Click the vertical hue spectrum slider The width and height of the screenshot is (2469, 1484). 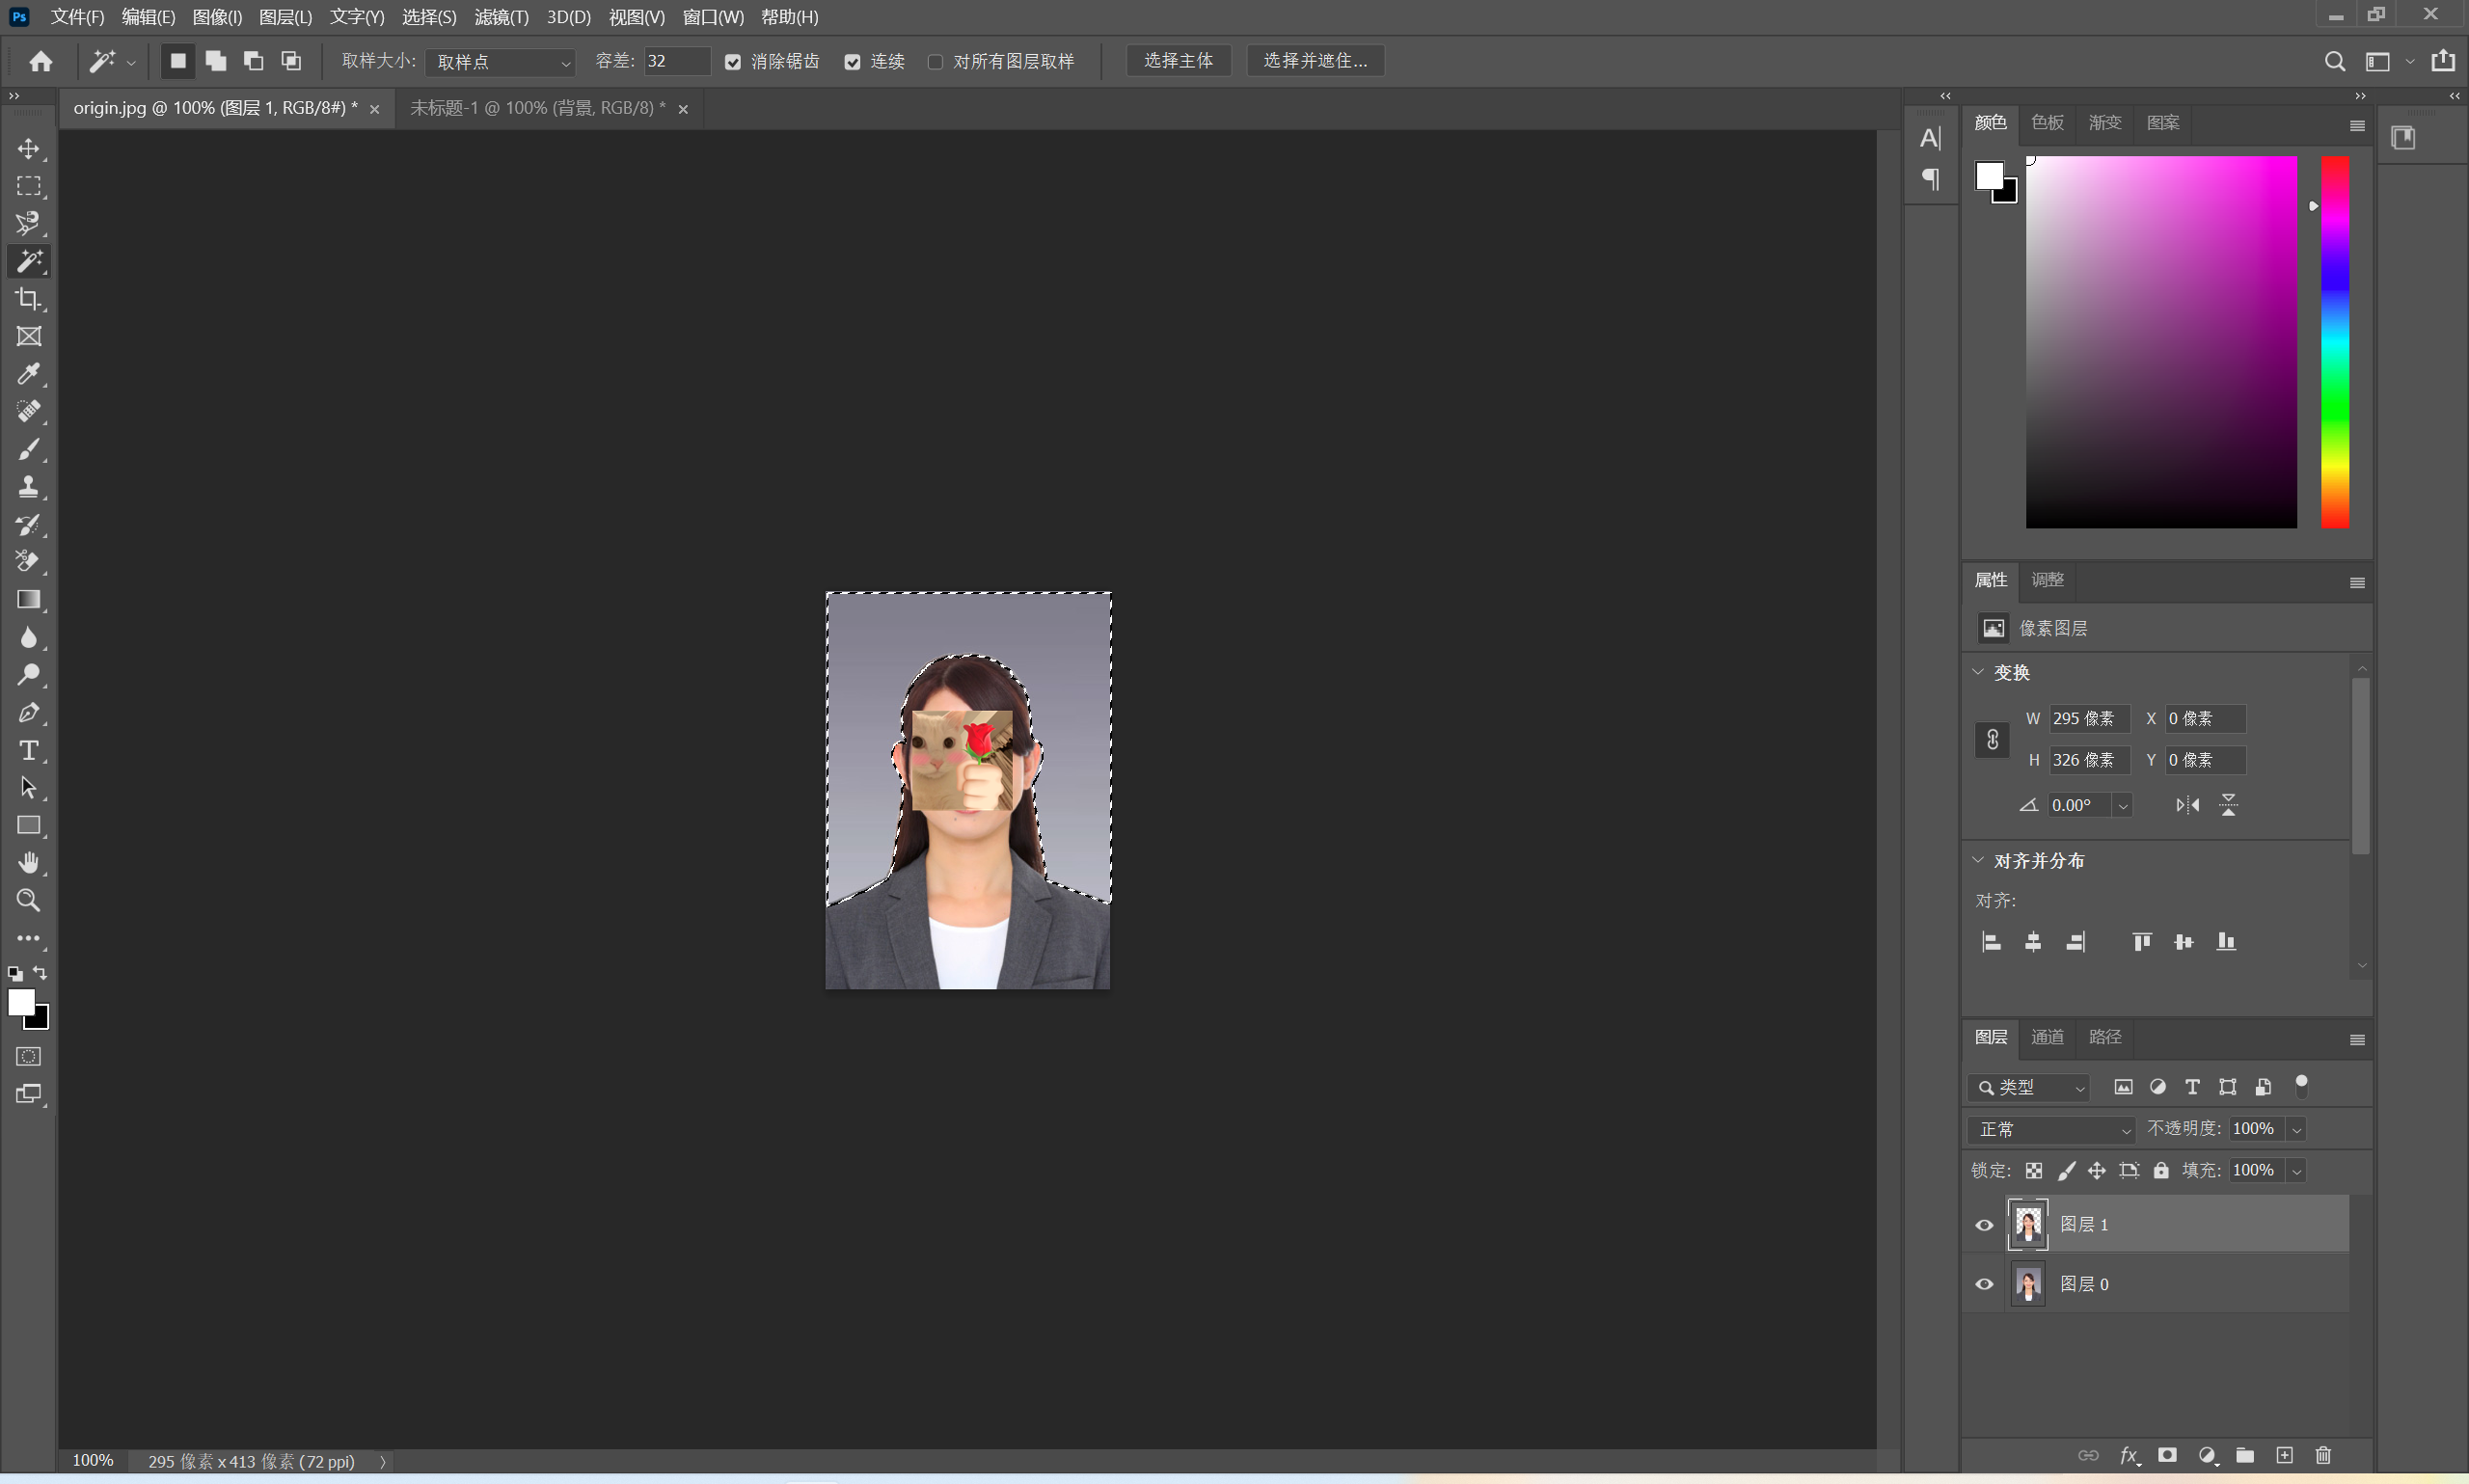[2334, 340]
